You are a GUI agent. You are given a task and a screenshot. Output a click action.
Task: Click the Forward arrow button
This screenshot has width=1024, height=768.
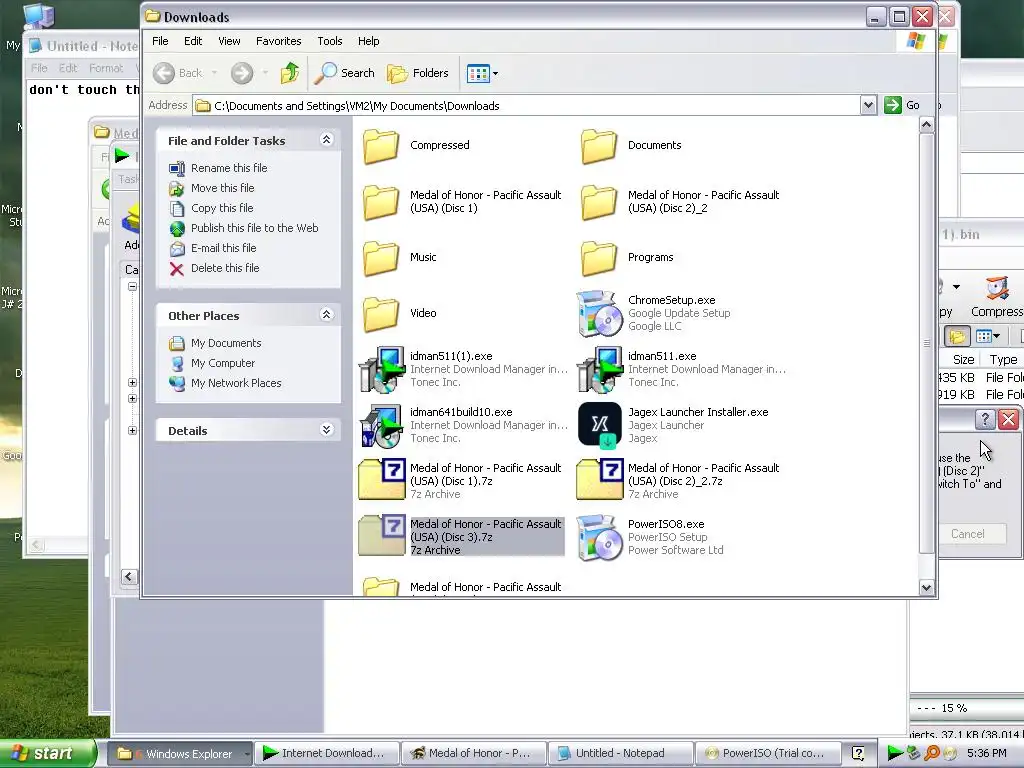point(242,73)
